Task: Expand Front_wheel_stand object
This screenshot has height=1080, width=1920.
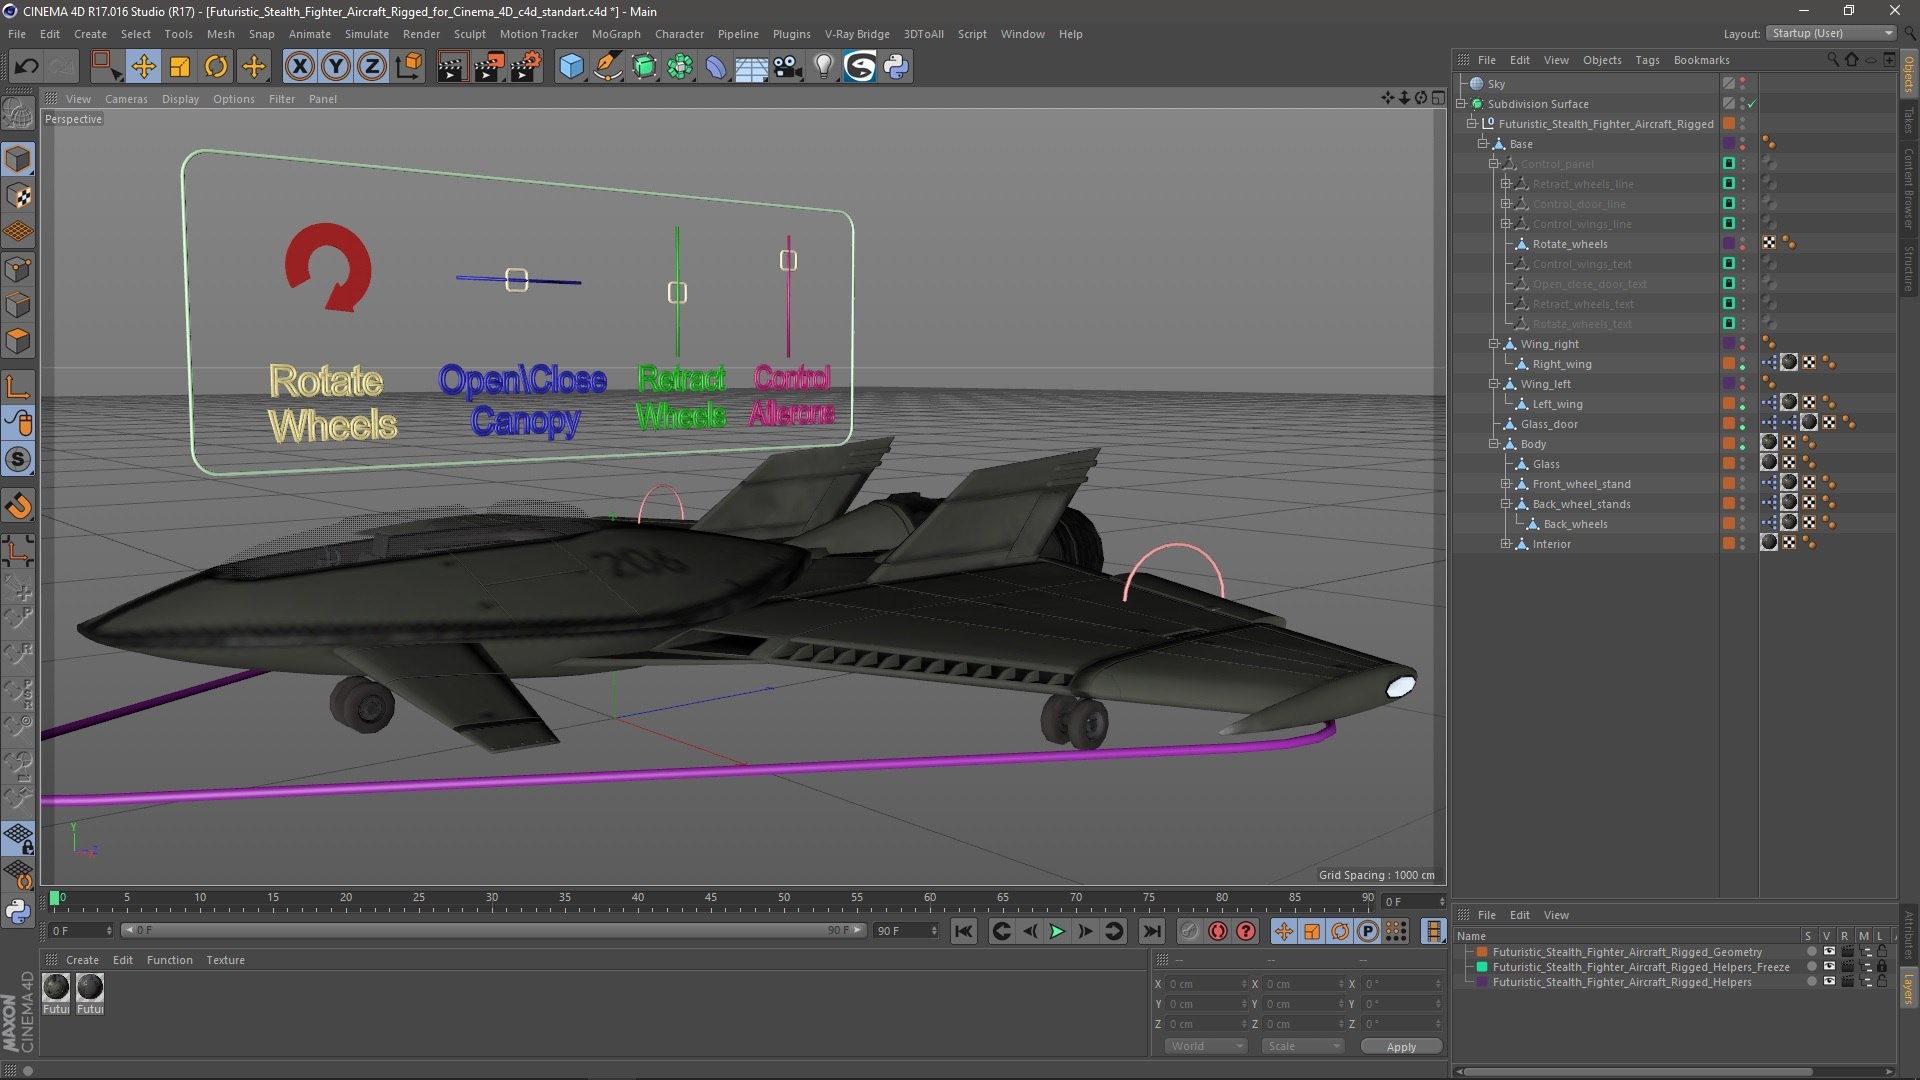Action: pyautogui.click(x=1505, y=484)
